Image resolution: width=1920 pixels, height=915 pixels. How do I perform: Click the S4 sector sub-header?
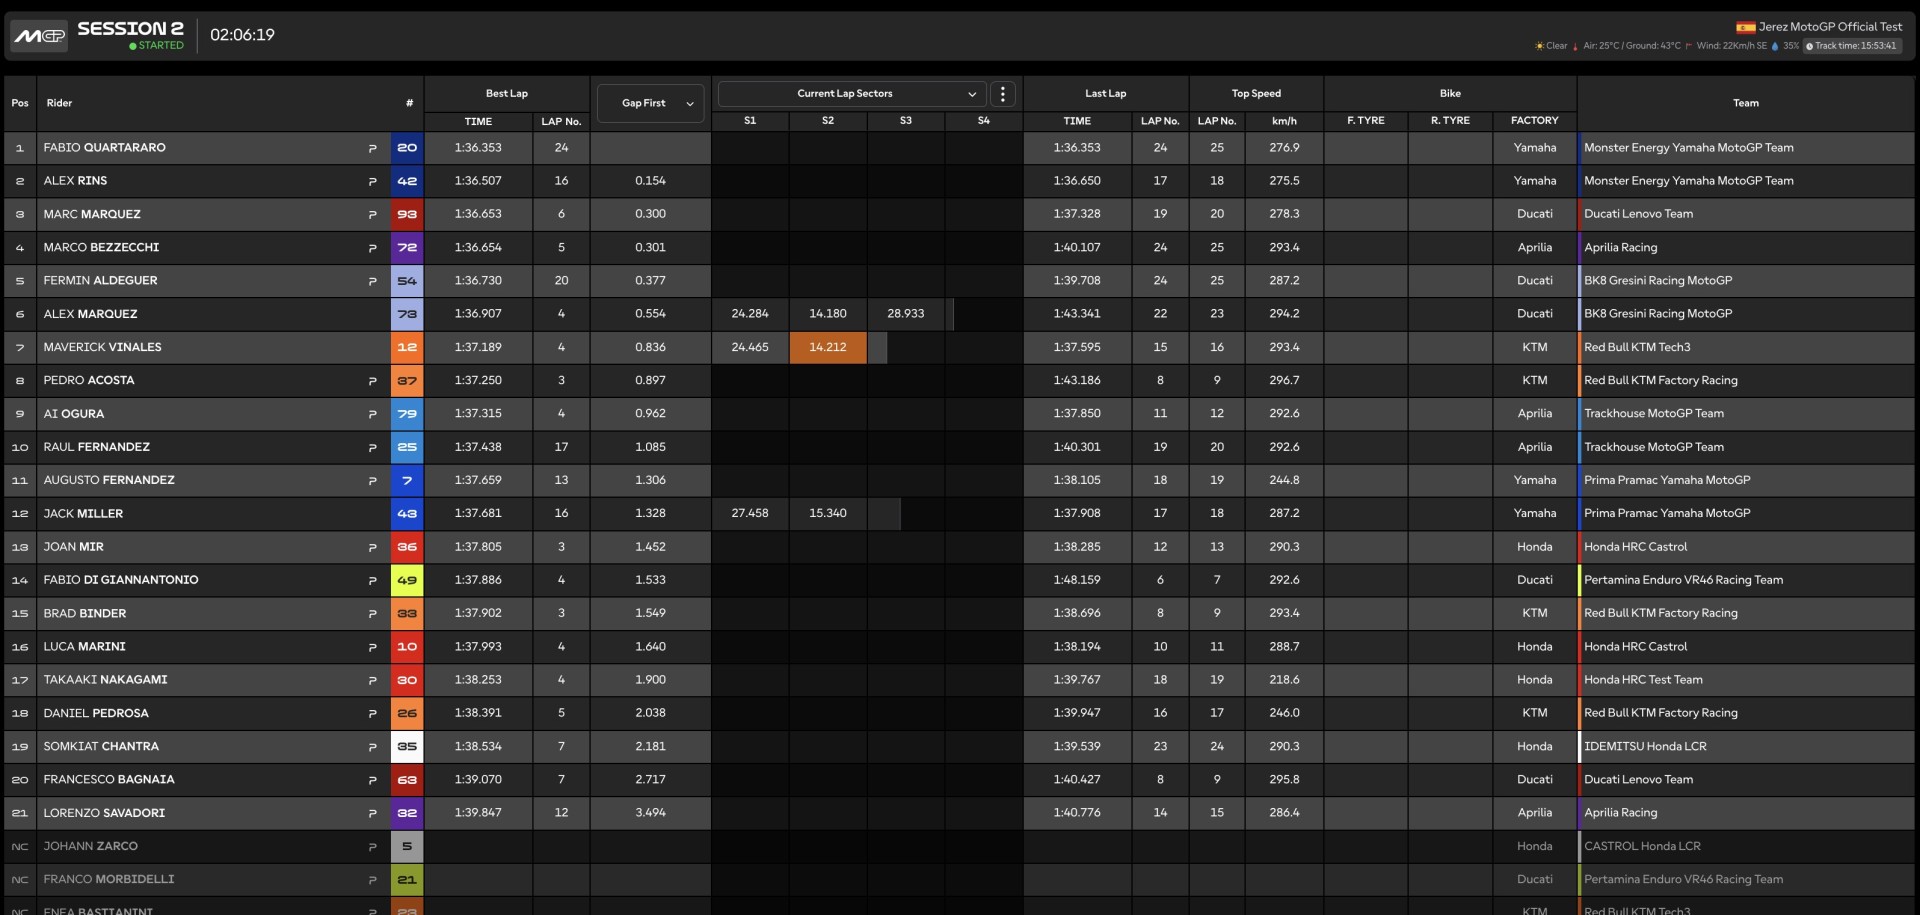pos(984,121)
